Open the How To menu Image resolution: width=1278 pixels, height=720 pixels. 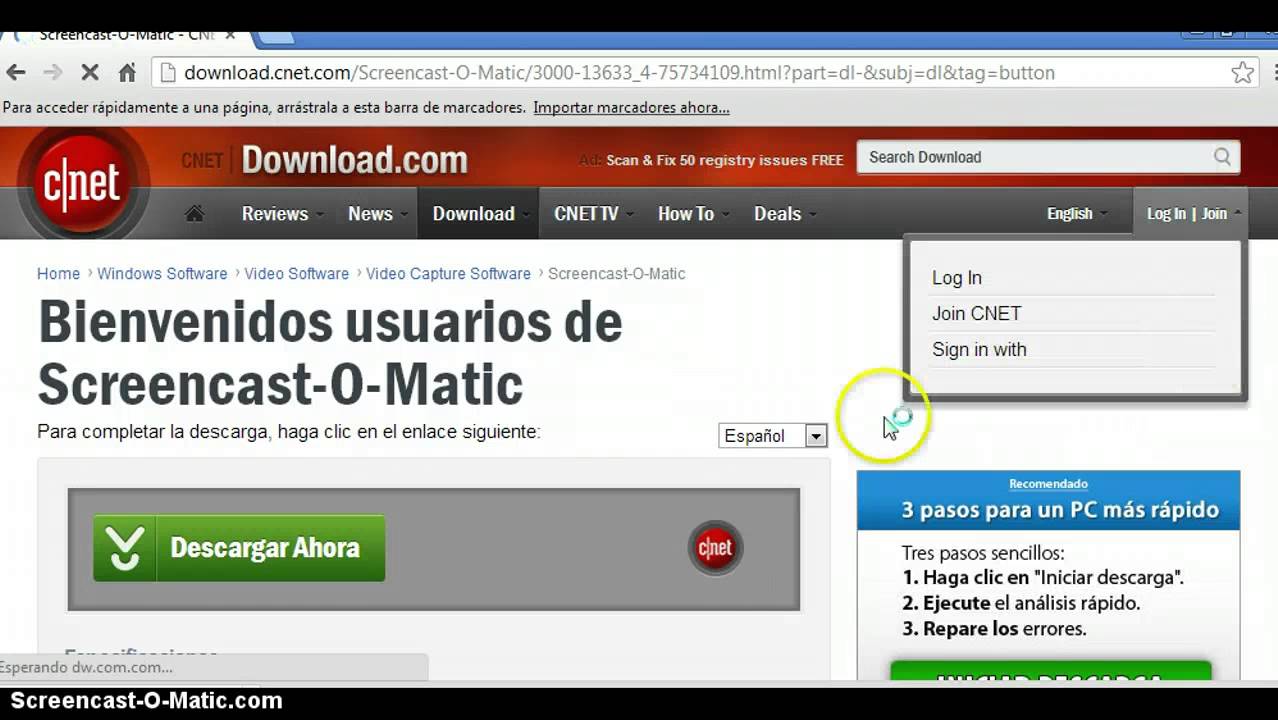pos(693,213)
